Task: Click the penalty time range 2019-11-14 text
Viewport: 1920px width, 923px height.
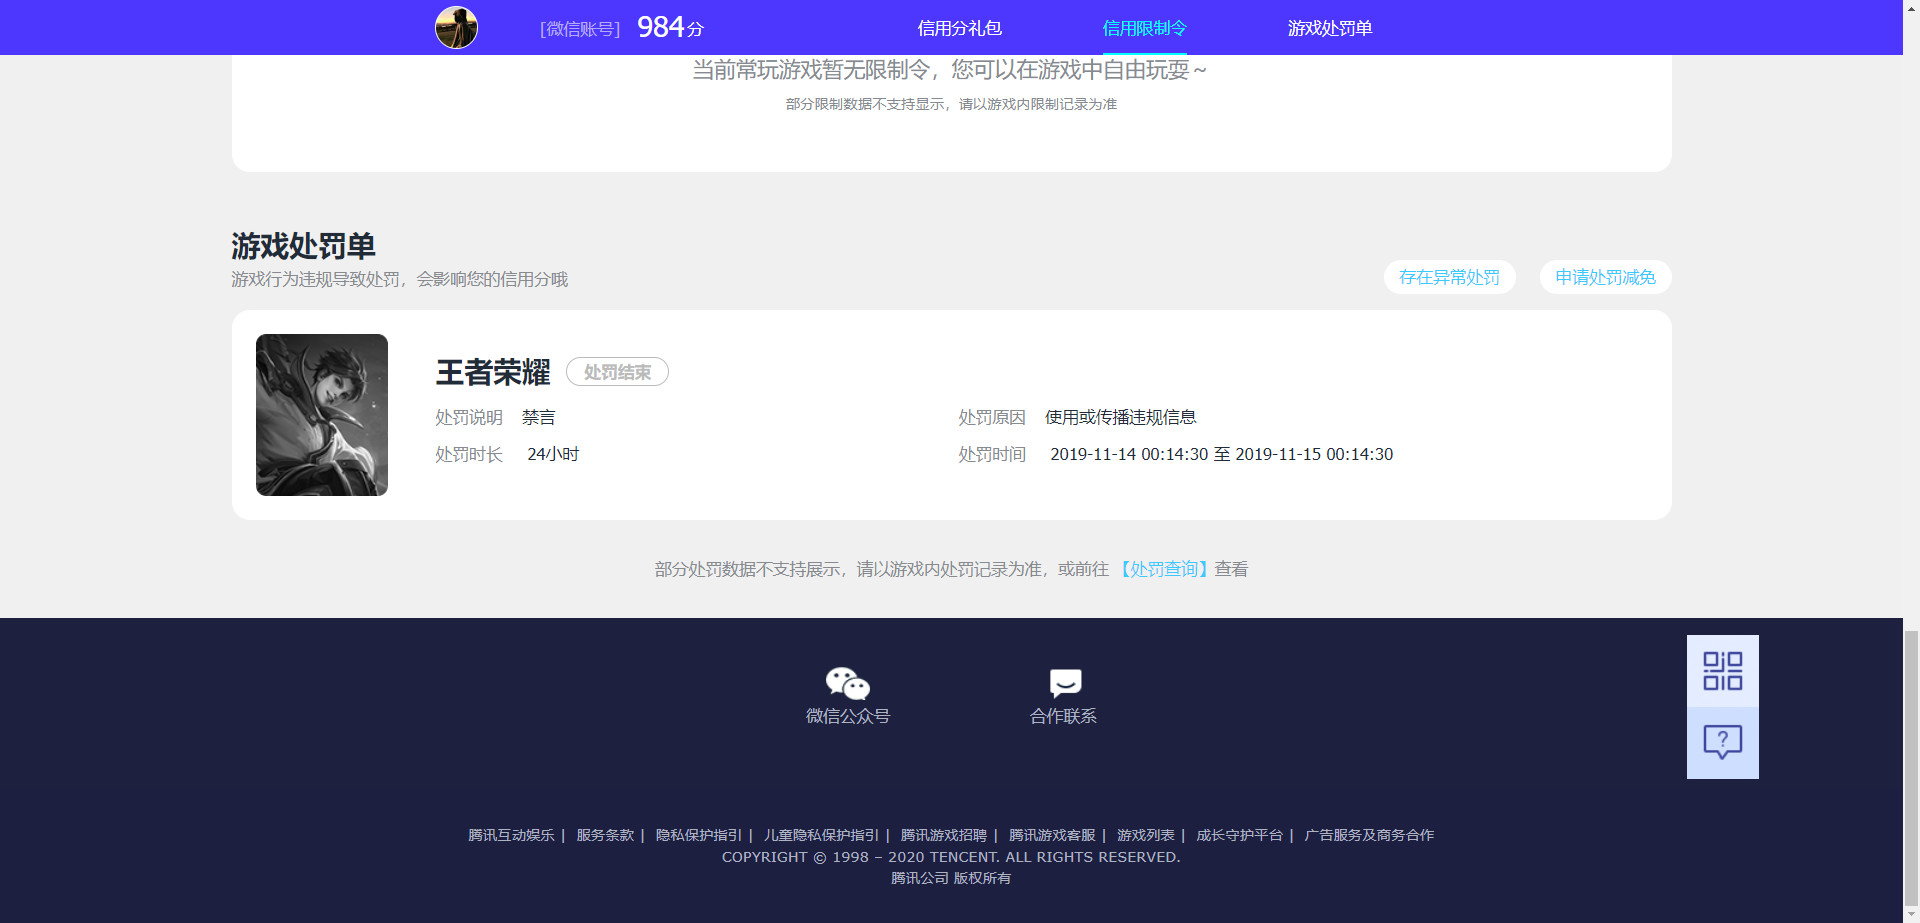Action: [1221, 454]
